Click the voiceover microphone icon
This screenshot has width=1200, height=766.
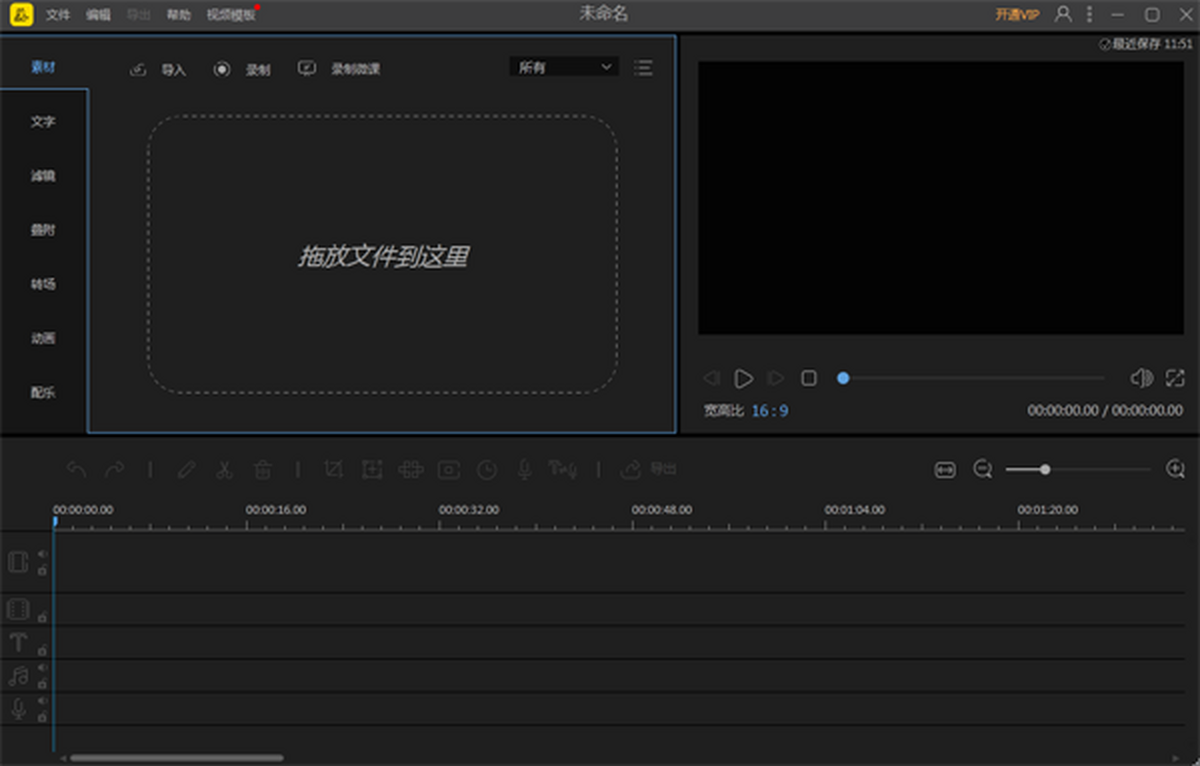524,469
